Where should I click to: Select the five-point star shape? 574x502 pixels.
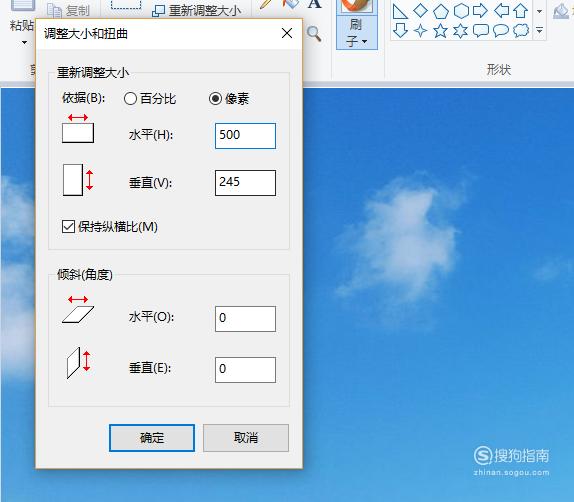pyautogui.click(x=440, y=31)
